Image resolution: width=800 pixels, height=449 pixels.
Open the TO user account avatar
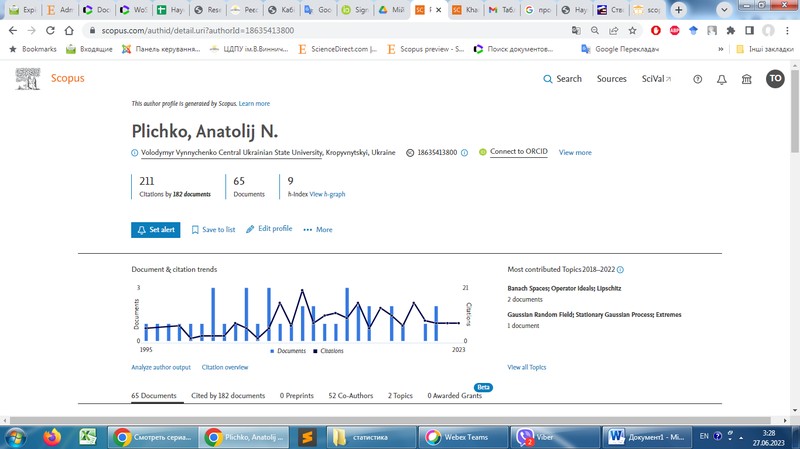(775, 79)
